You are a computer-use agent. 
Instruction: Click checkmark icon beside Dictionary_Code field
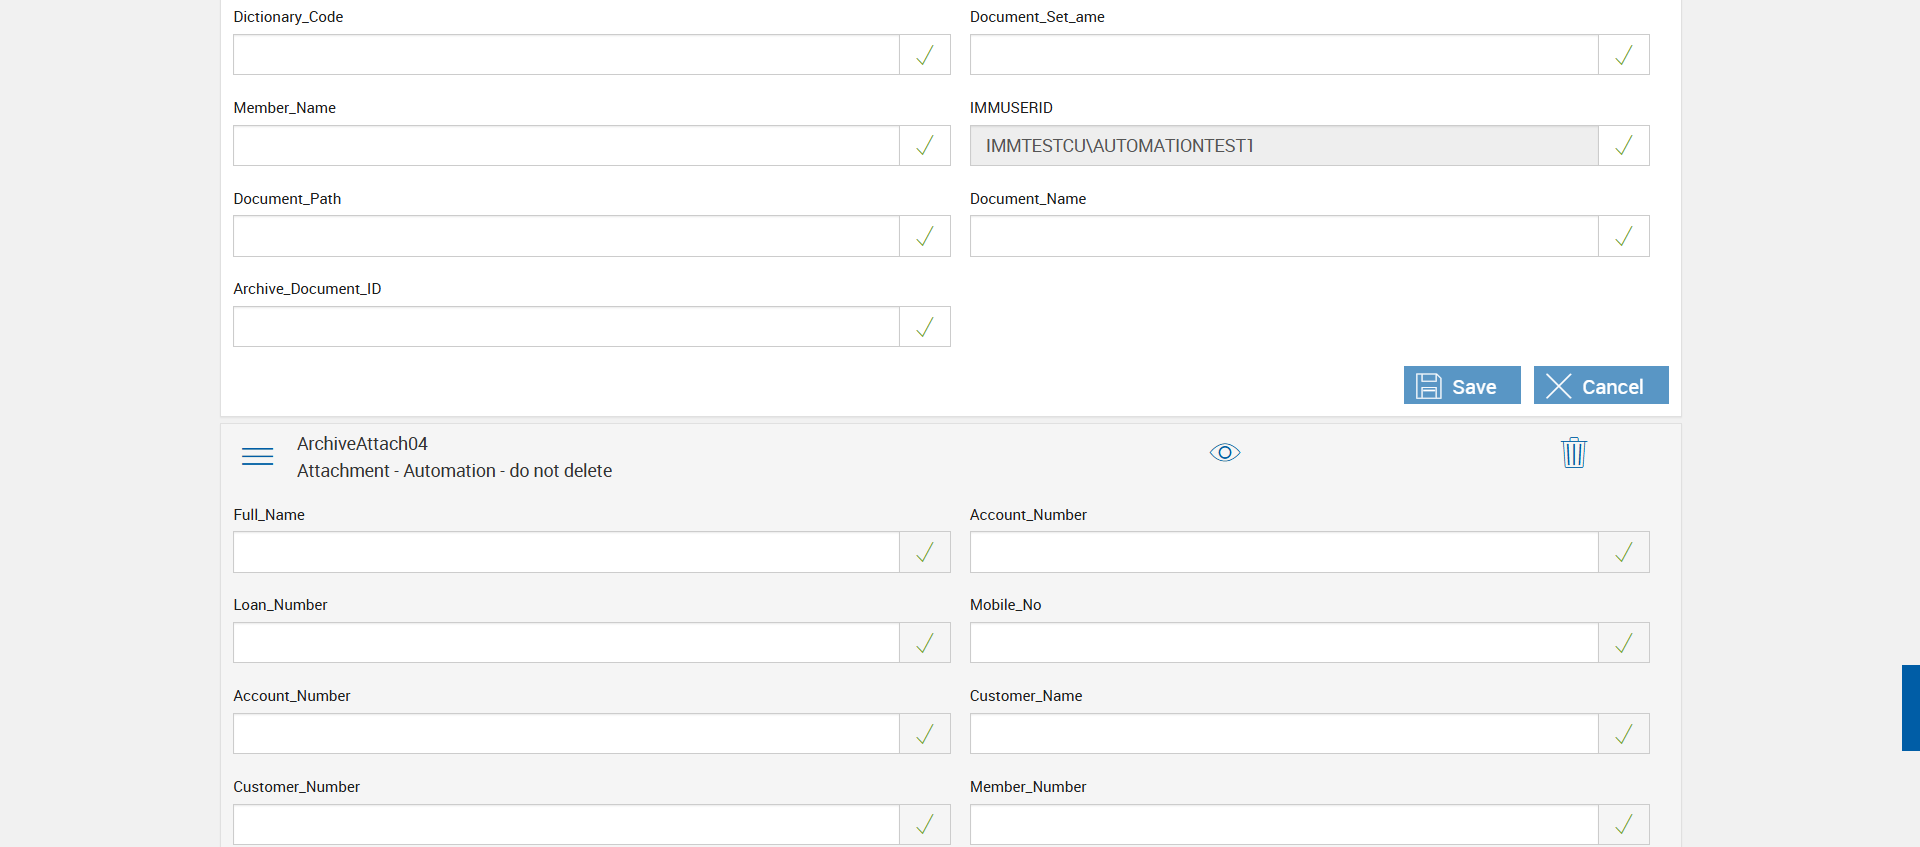[x=925, y=55]
